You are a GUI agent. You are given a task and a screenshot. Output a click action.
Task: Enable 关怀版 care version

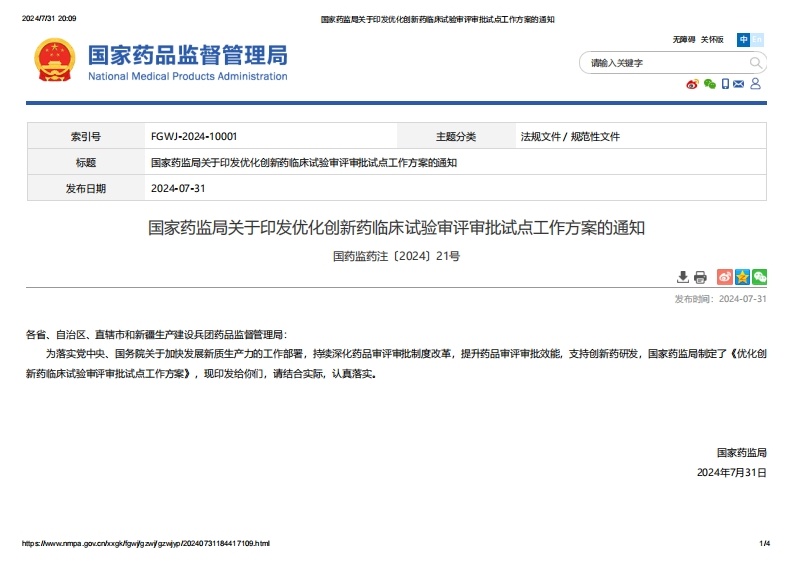tap(711, 40)
